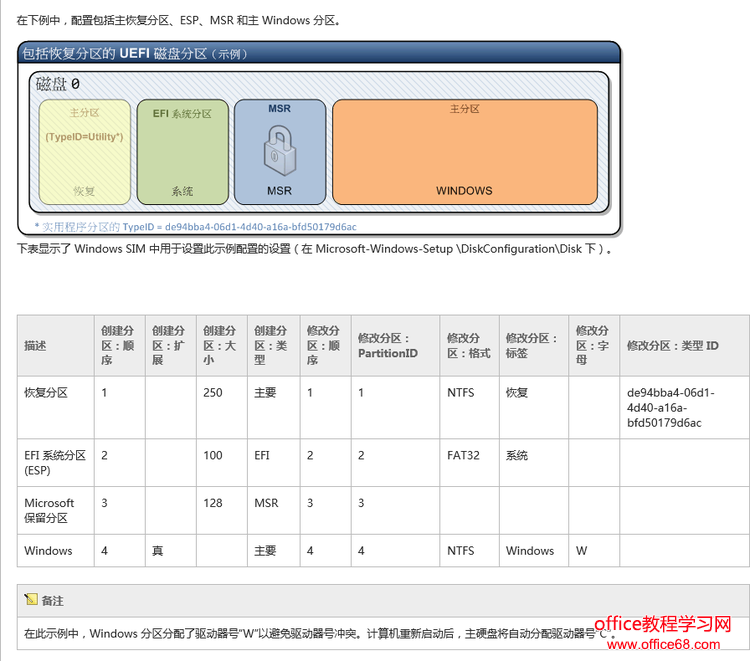Click the top MSR label in blue block
The image size is (750, 661).
tap(279, 109)
